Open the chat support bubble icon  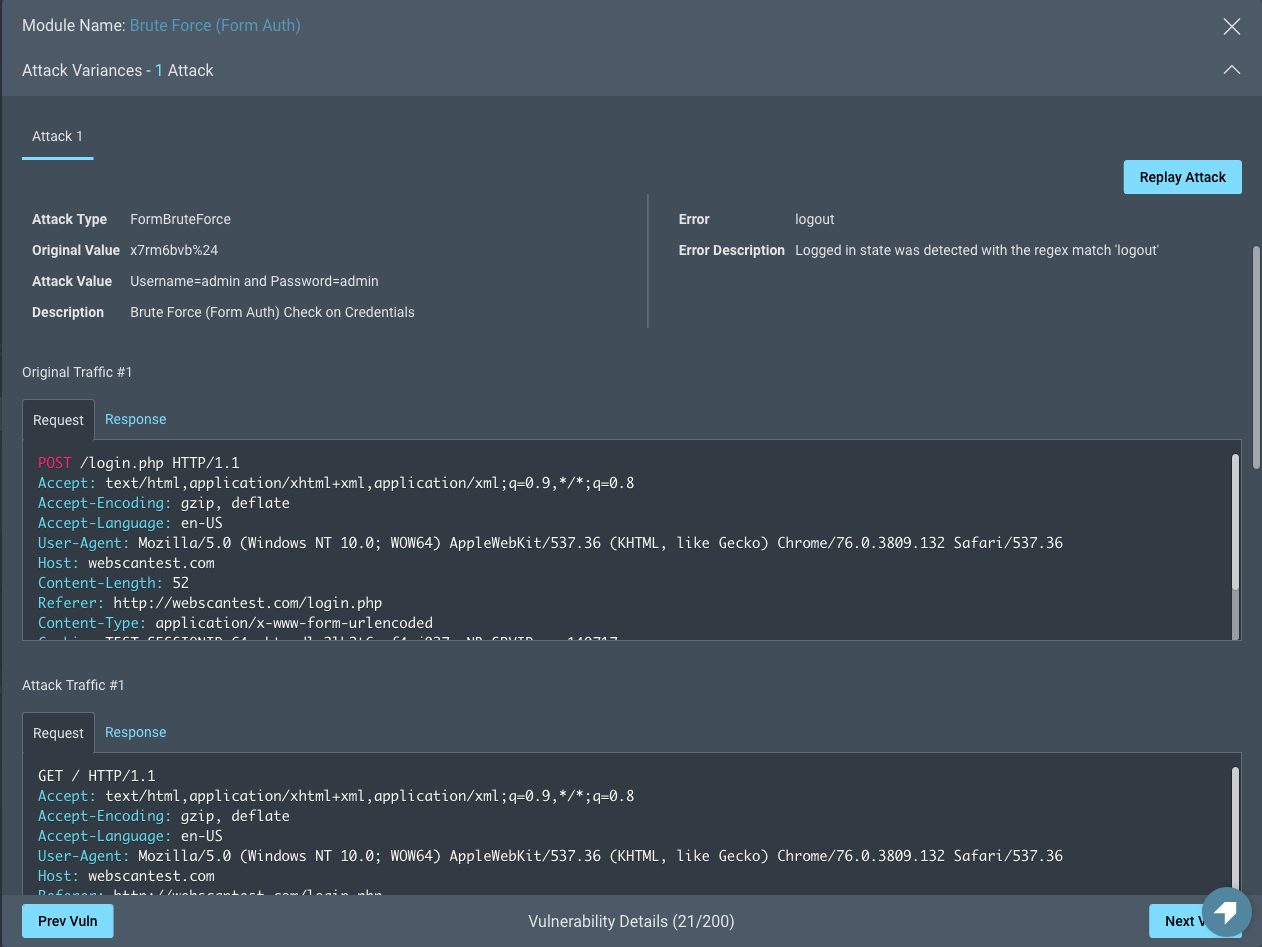pos(1226,911)
